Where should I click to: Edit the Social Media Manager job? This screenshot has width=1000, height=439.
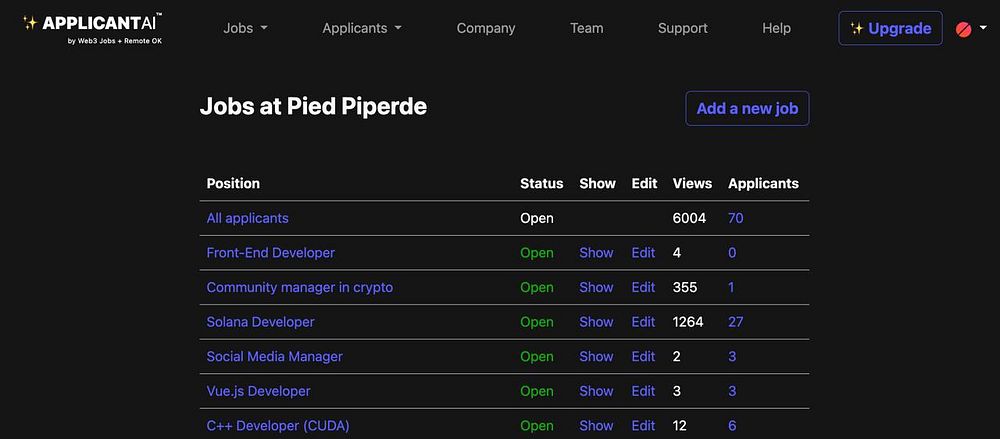(x=643, y=356)
